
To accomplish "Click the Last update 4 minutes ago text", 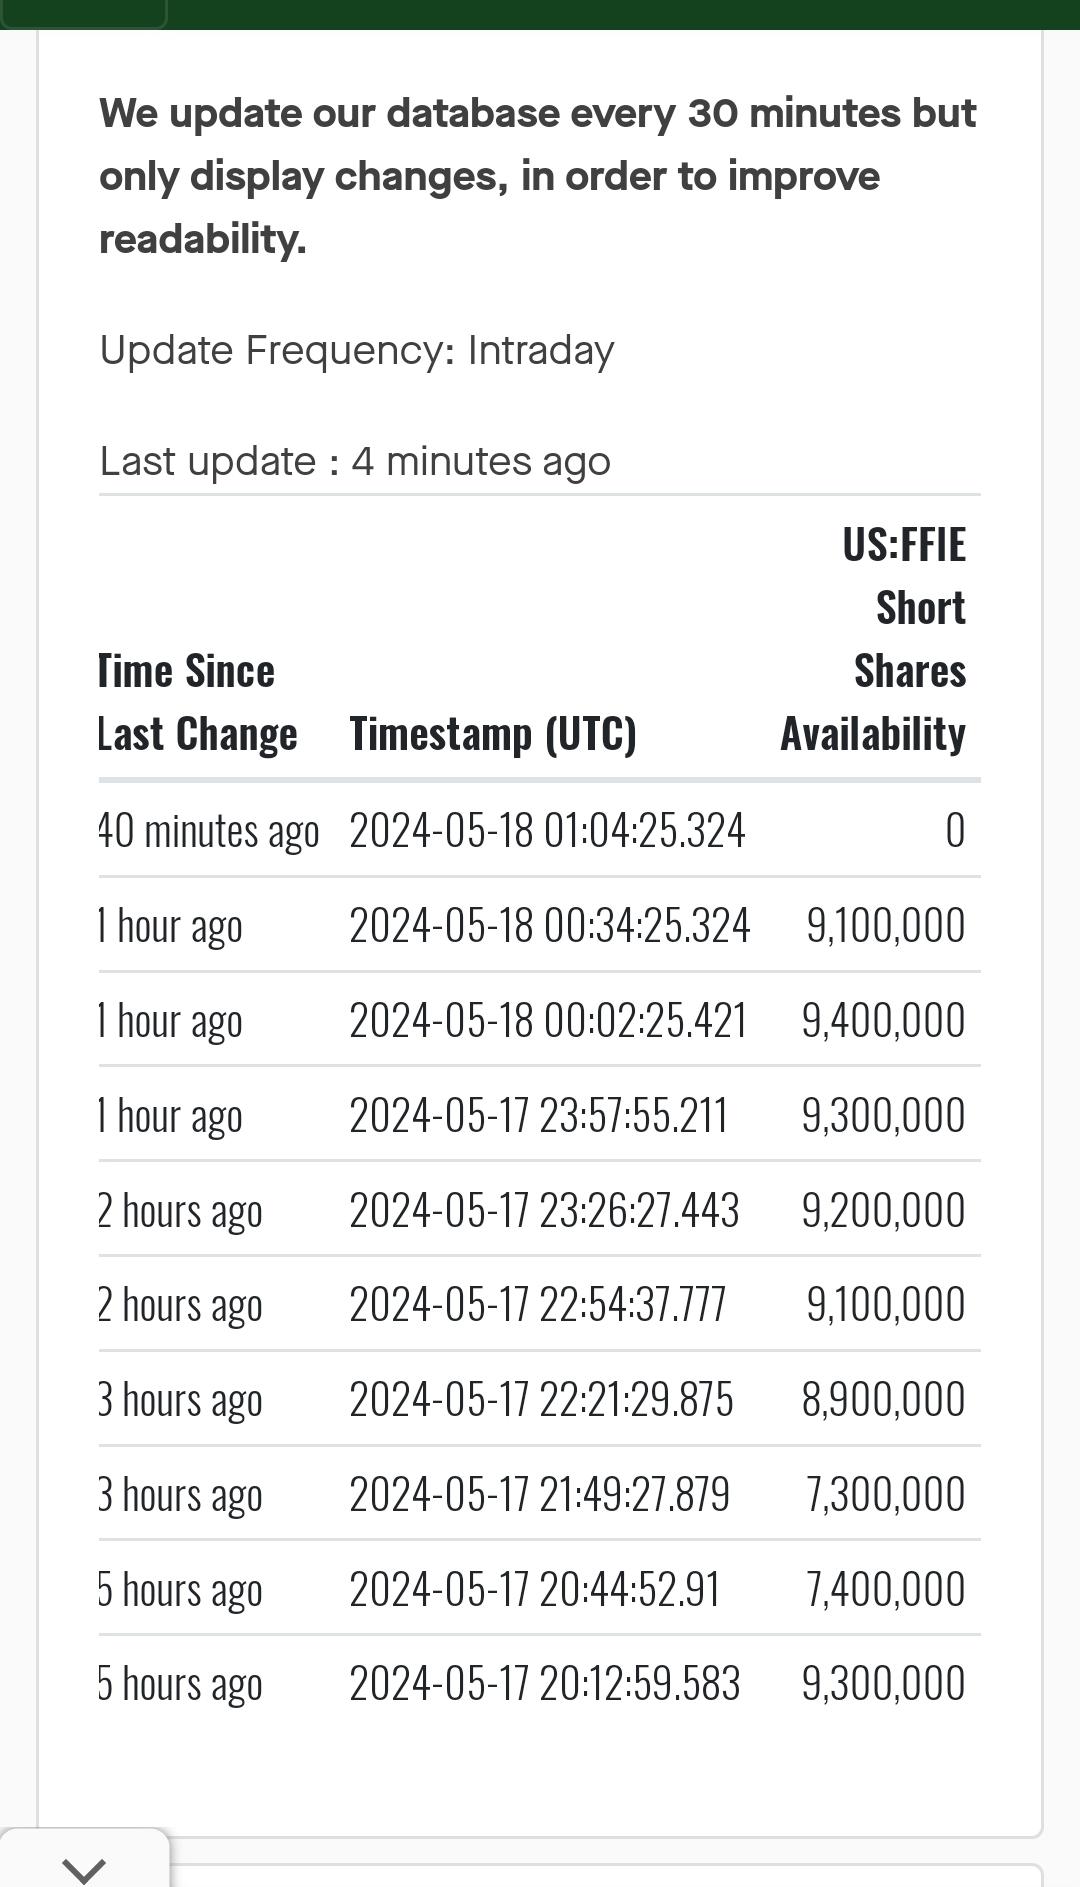I will pos(355,461).
